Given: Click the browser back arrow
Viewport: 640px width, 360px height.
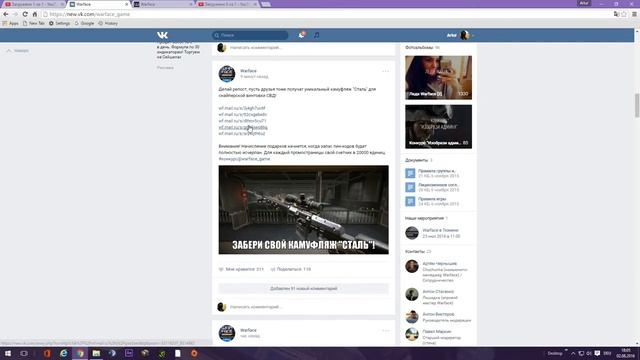Looking at the screenshot, I should click(6, 14).
